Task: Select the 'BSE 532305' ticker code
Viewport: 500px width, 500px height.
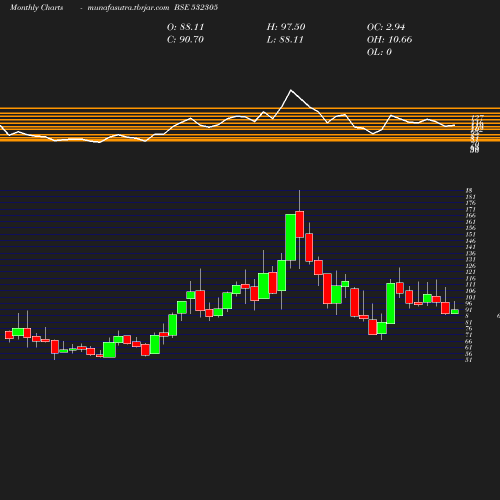Action: click(x=196, y=8)
